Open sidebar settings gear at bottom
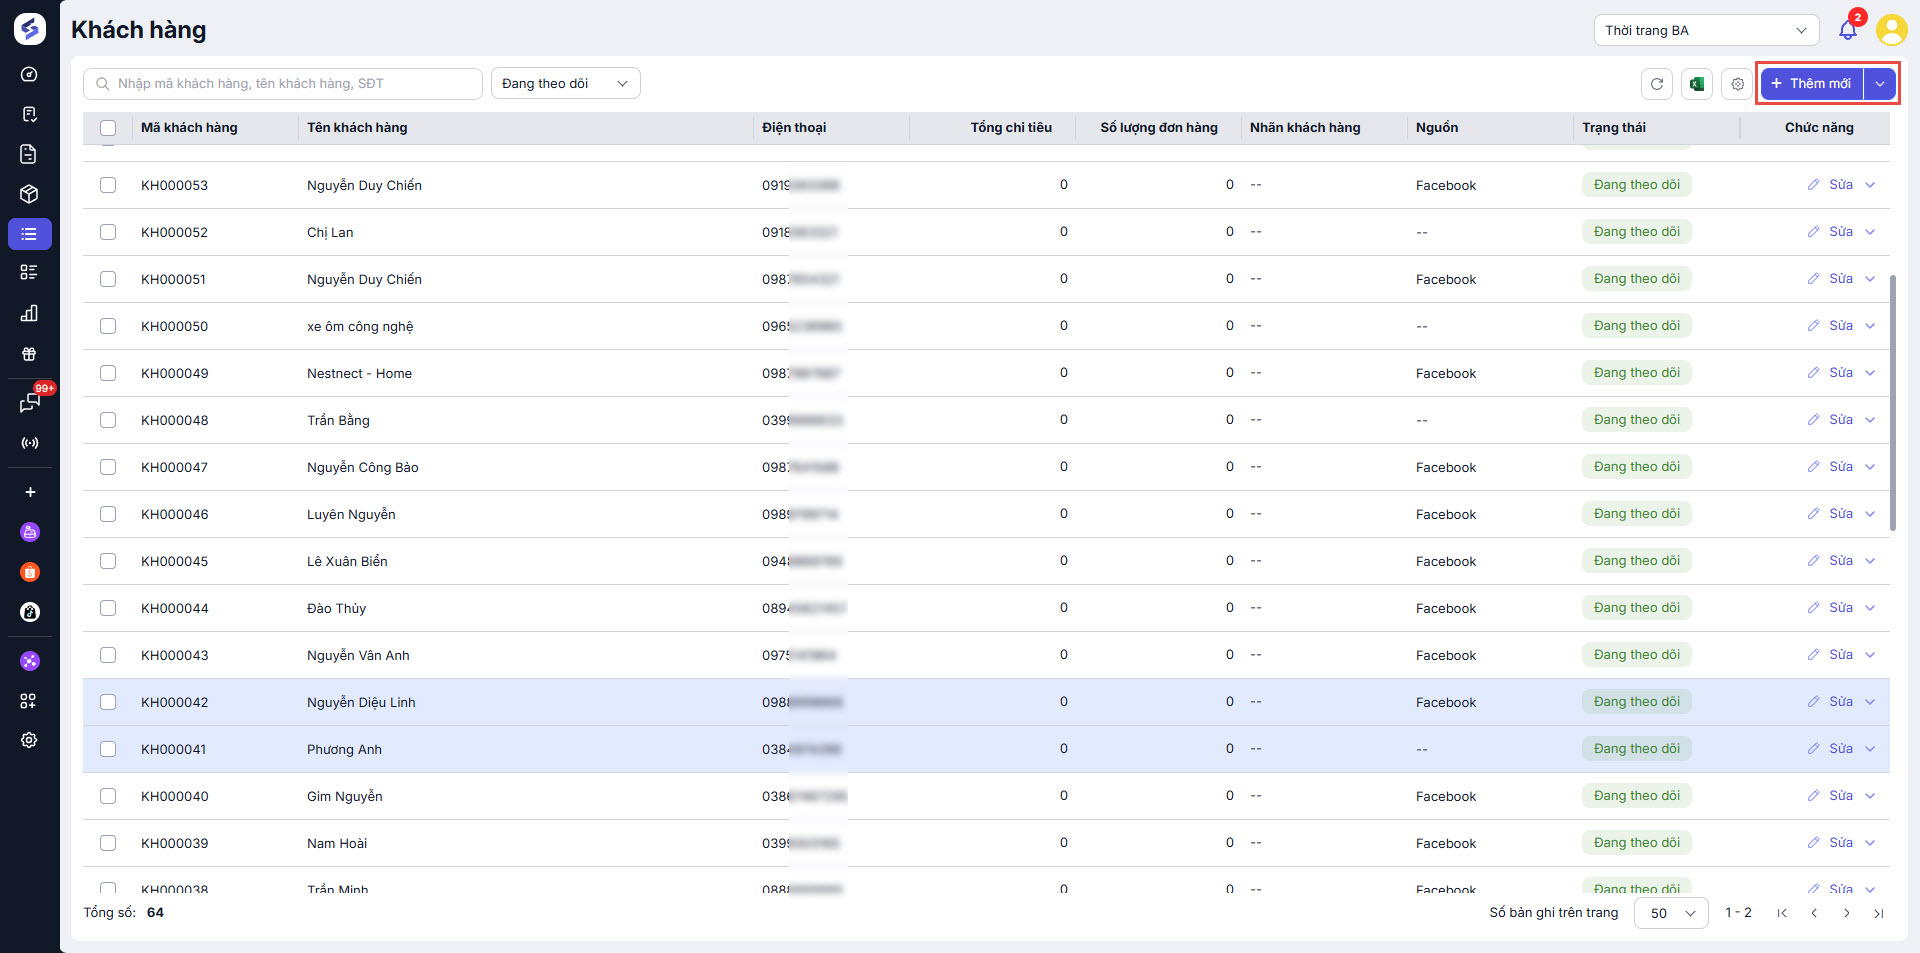The height and width of the screenshot is (953, 1920). 29,740
